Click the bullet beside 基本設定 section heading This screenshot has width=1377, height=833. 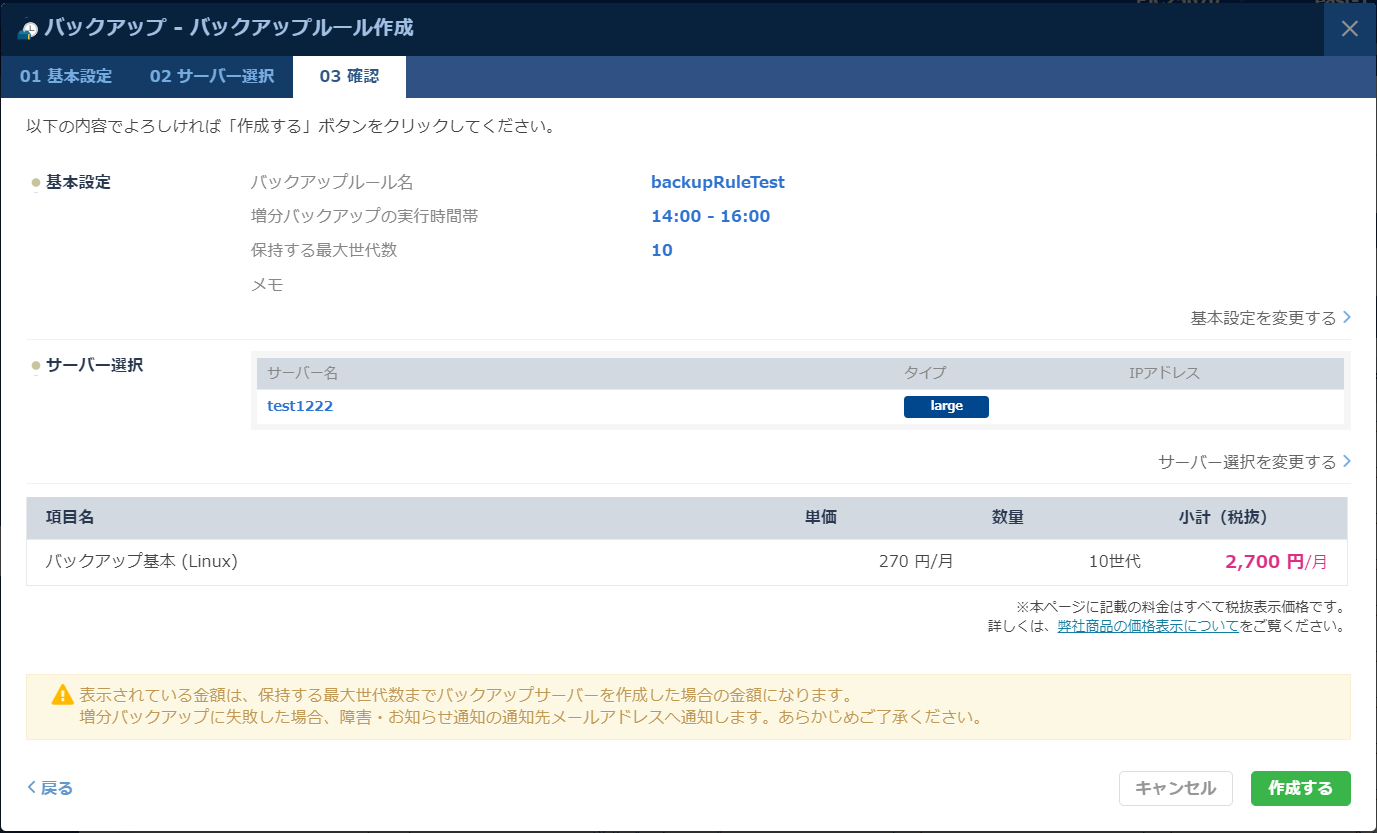click(x=36, y=183)
